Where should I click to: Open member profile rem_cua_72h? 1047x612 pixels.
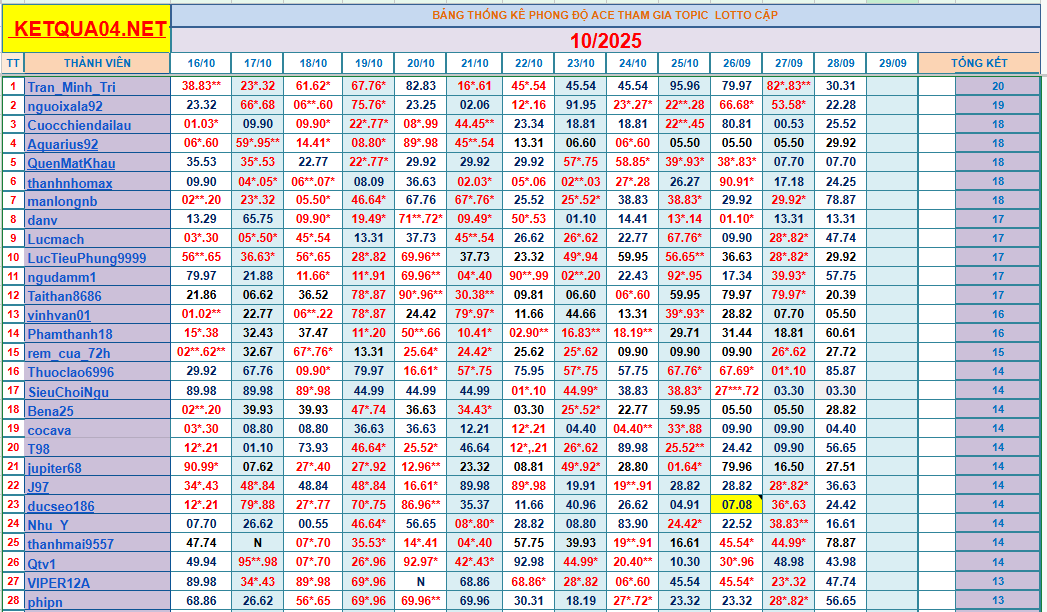69,353
